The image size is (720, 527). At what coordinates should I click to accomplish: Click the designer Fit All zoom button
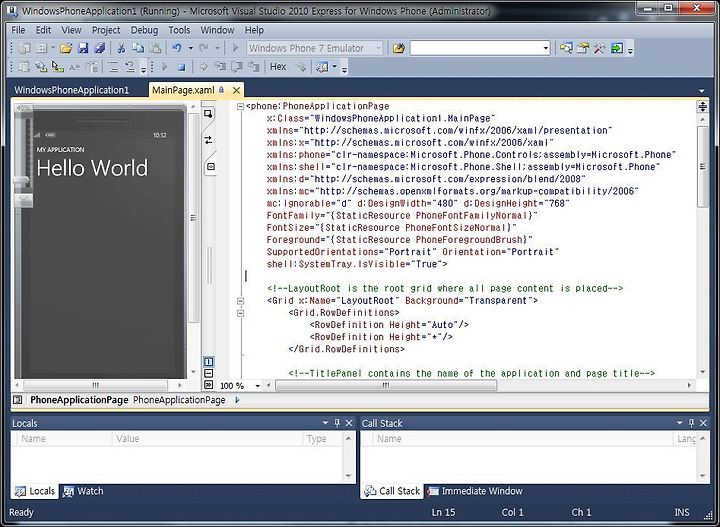pos(23,200)
